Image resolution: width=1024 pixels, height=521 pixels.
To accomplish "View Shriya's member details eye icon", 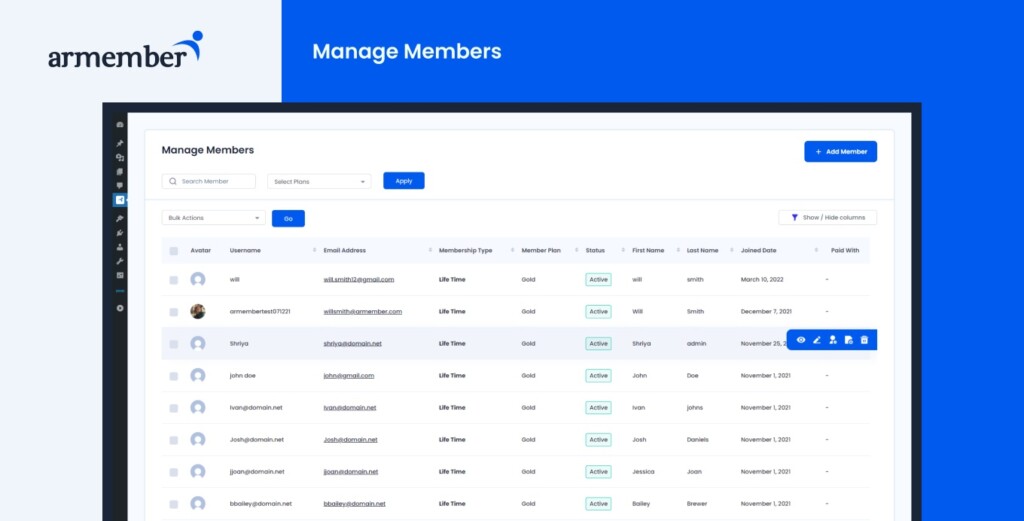I will (801, 339).
